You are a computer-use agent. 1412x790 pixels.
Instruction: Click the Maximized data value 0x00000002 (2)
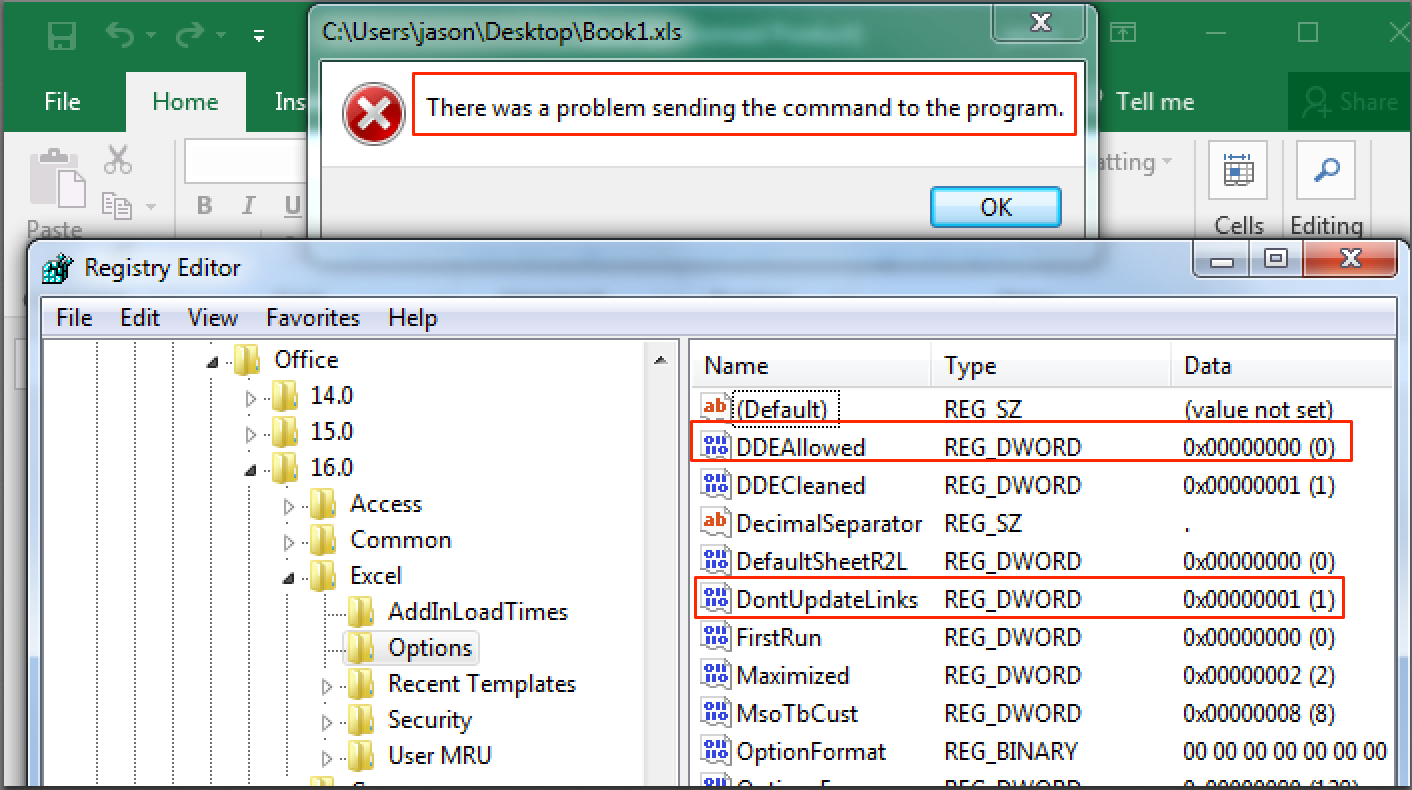1259,675
